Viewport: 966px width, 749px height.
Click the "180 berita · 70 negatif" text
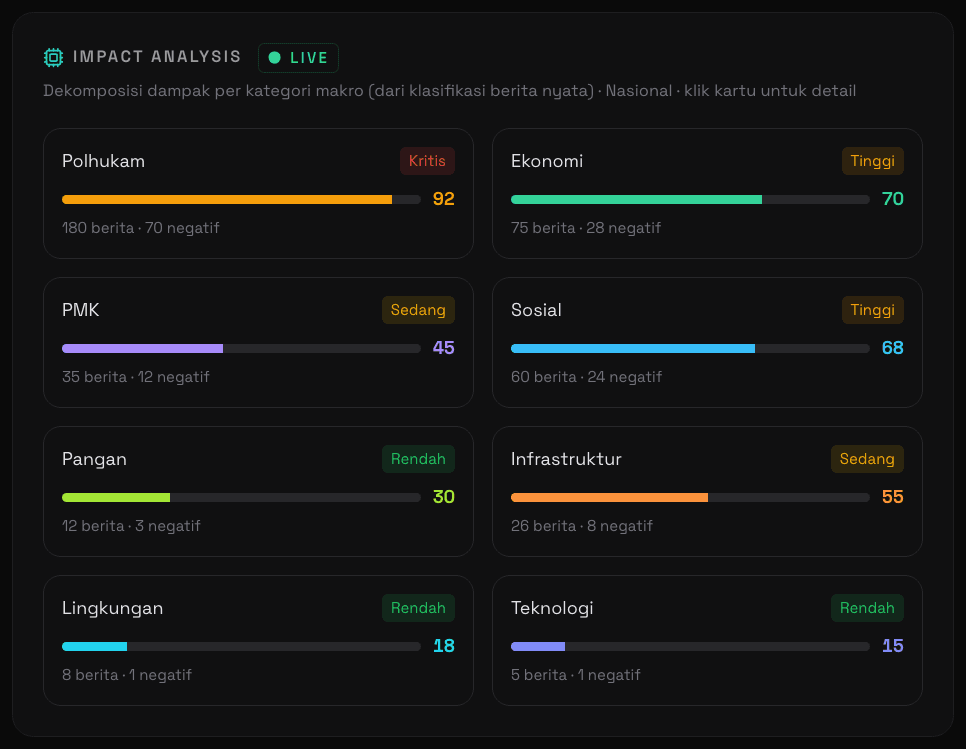(140, 228)
